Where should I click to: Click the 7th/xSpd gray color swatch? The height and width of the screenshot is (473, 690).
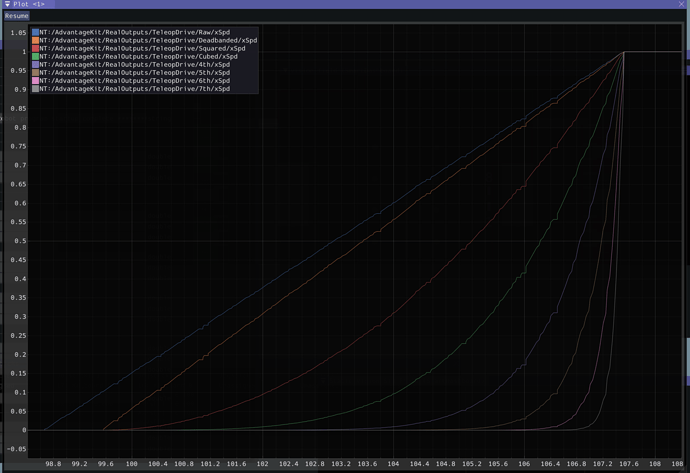(x=35, y=88)
